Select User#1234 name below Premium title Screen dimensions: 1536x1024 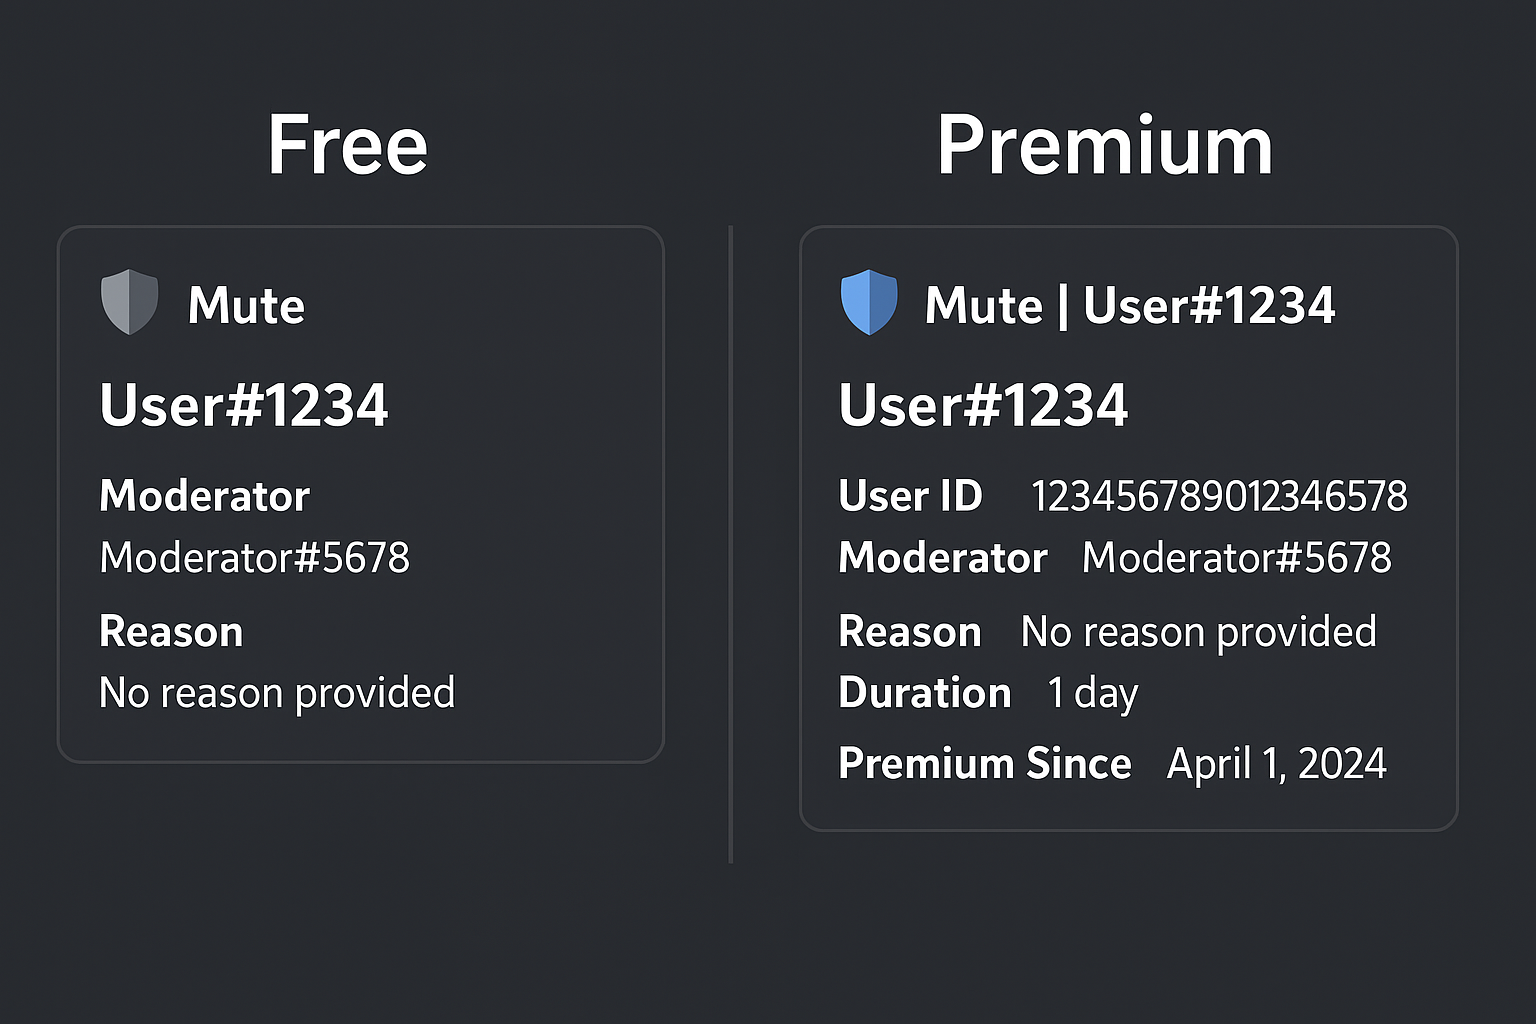[x=983, y=405]
